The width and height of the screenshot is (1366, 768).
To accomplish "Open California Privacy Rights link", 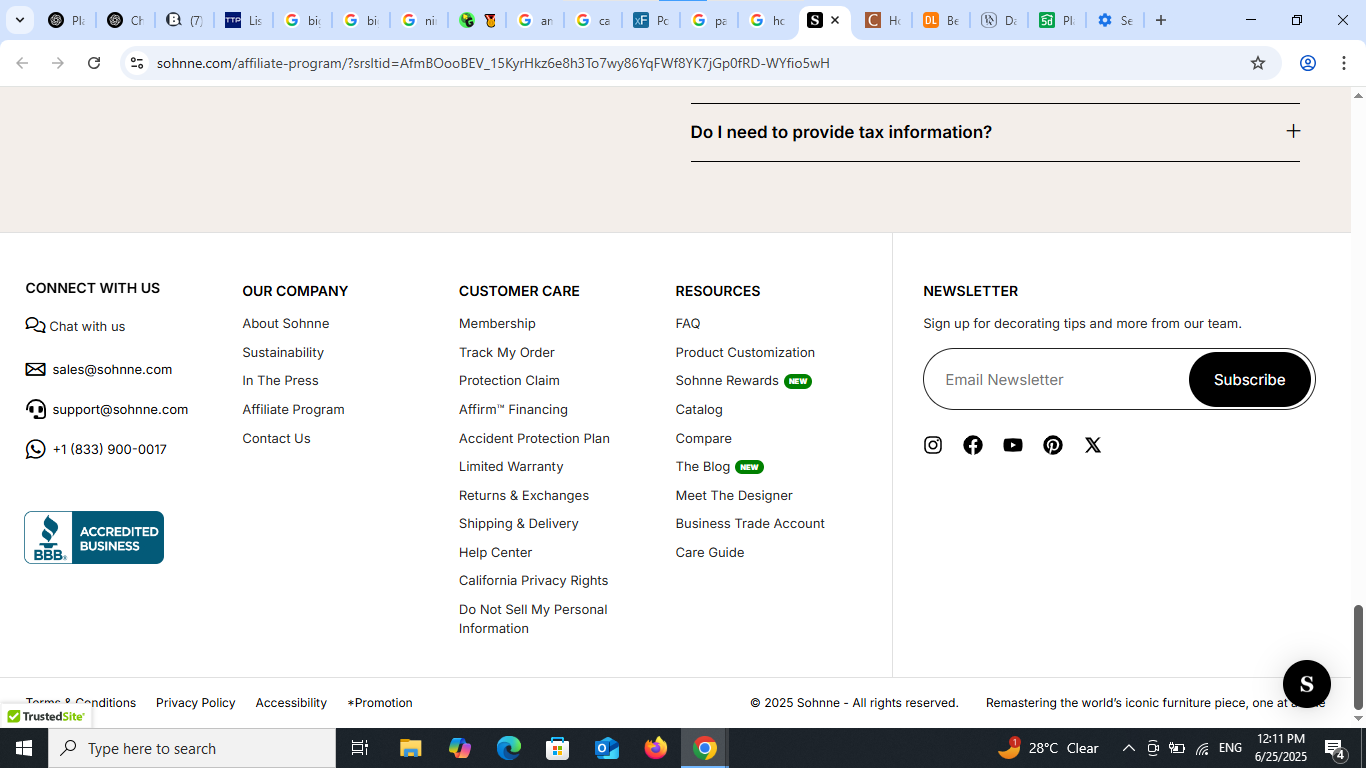I will 533,580.
